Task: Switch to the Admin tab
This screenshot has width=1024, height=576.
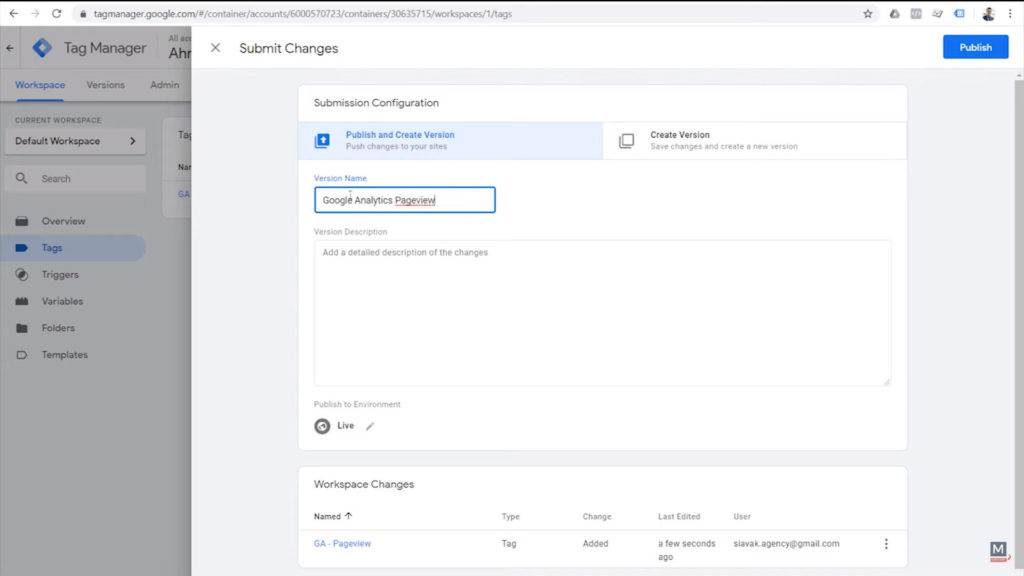Action: tap(164, 85)
